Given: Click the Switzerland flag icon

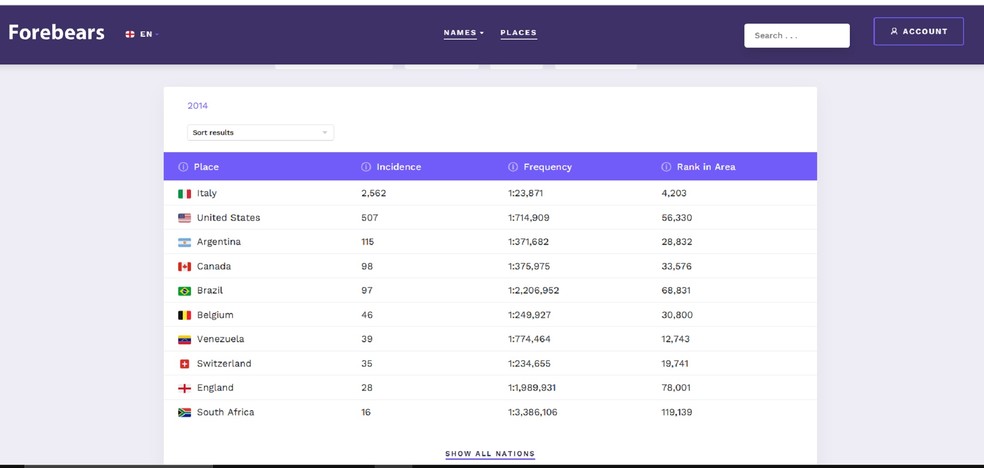Looking at the screenshot, I should point(184,364).
